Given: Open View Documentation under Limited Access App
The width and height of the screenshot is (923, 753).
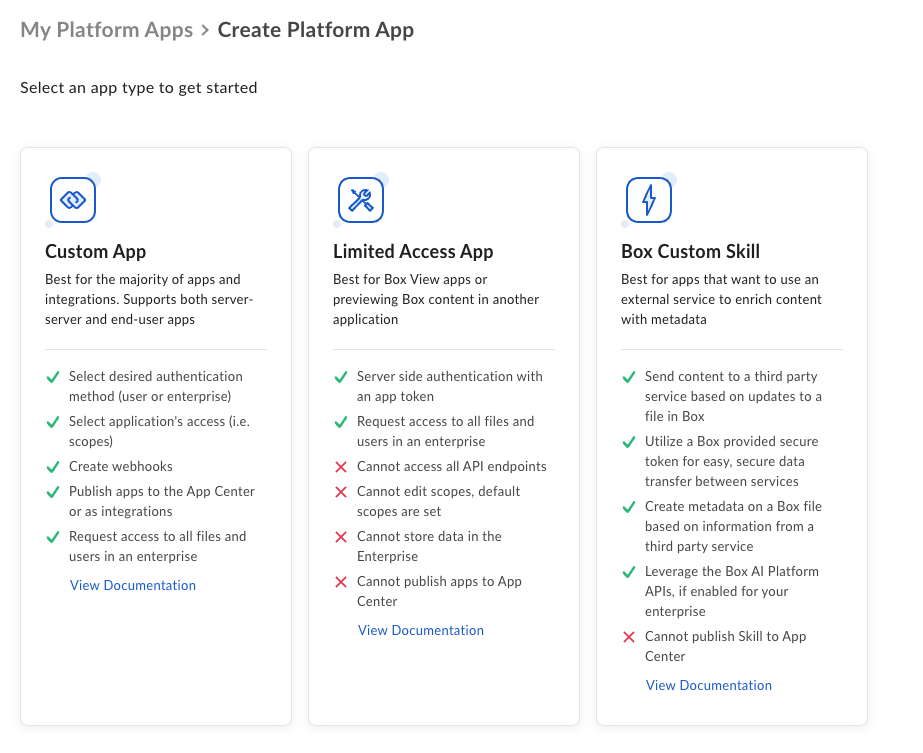Looking at the screenshot, I should pyautogui.click(x=421, y=630).
